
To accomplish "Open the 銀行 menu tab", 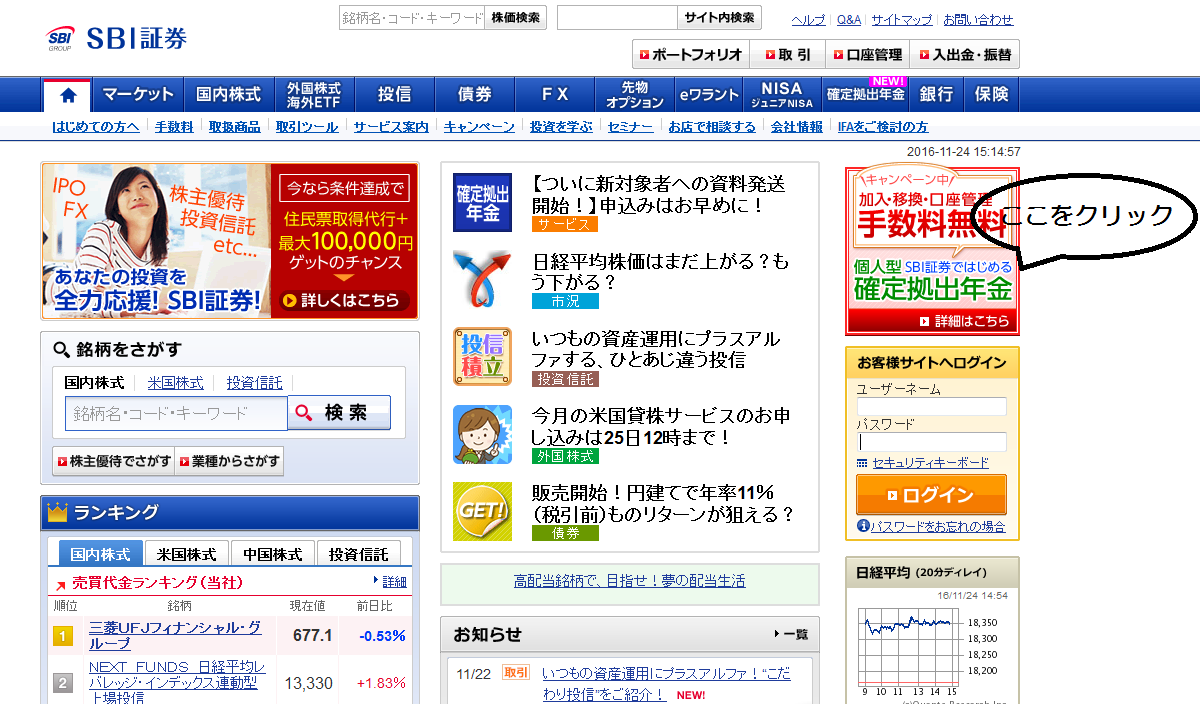I will coord(937,95).
